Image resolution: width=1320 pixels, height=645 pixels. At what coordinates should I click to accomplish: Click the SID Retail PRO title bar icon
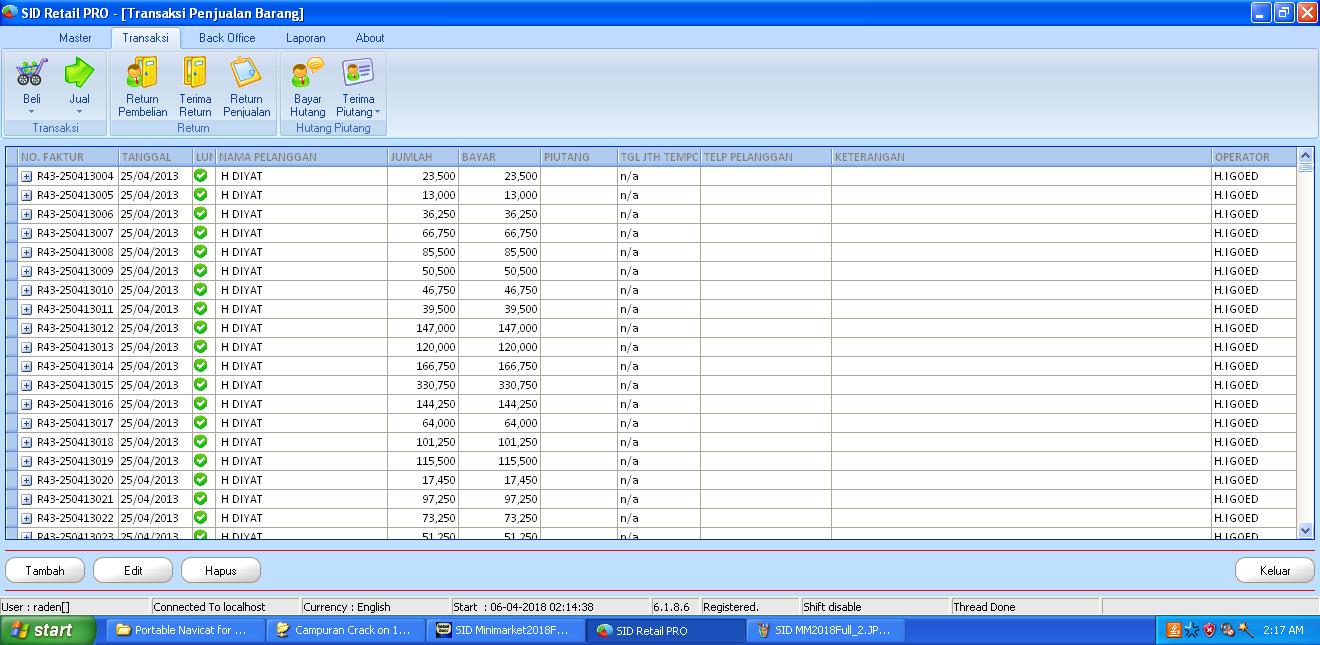(10, 13)
